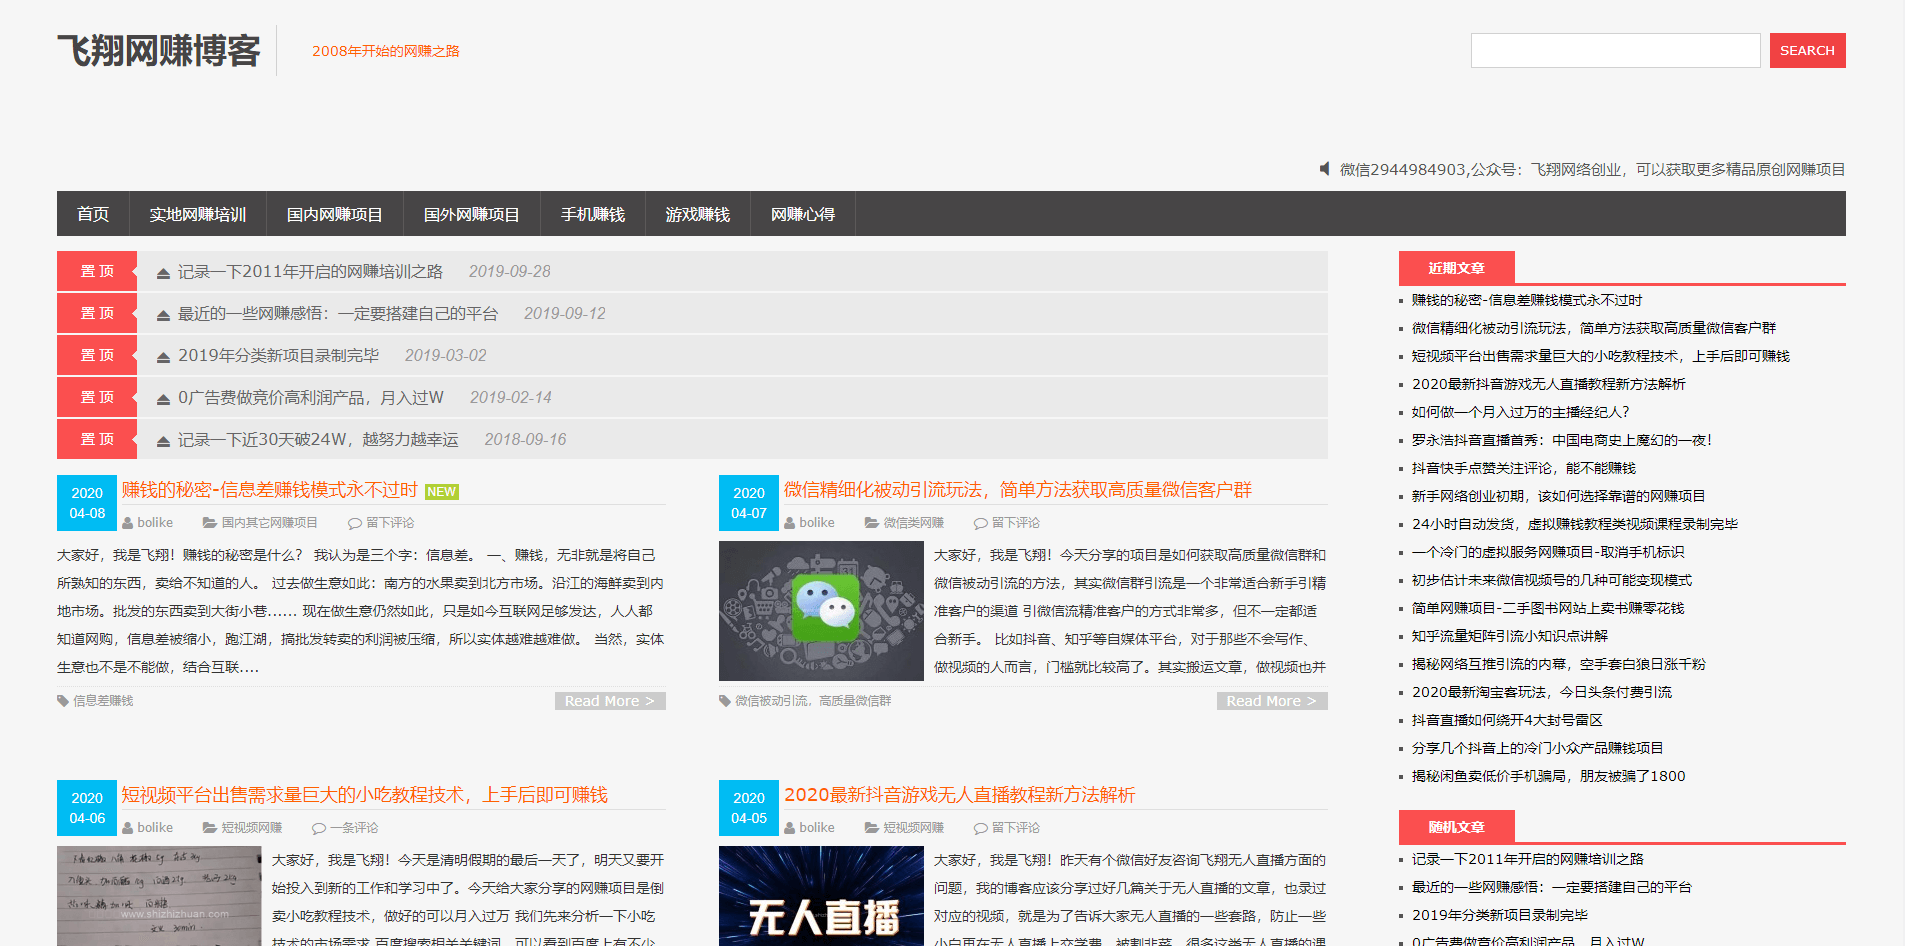This screenshot has height=946, width=1905.
Task: Click the 飞翔网赚博客 site title
Action: click(159, 50)
